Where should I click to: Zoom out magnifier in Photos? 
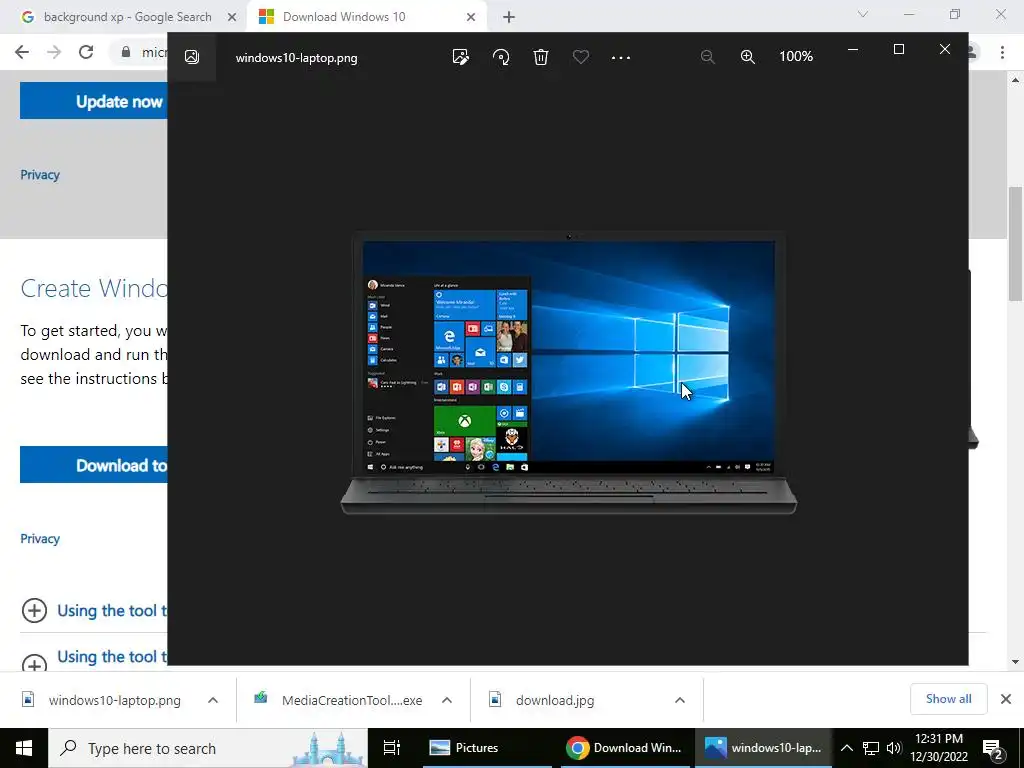coord(707,57)
